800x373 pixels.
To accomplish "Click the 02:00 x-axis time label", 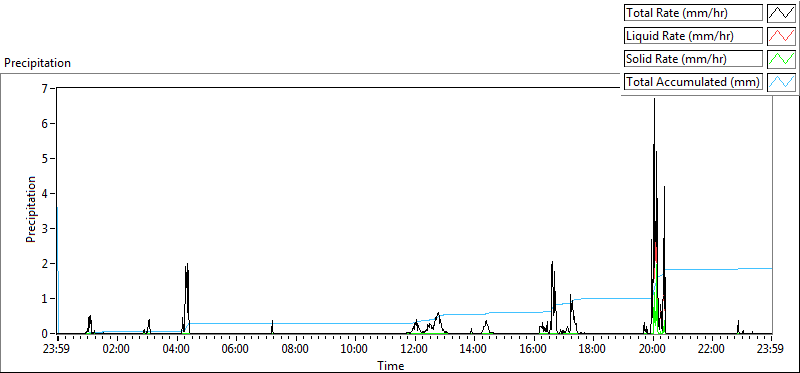I will [x=116, y=350].
